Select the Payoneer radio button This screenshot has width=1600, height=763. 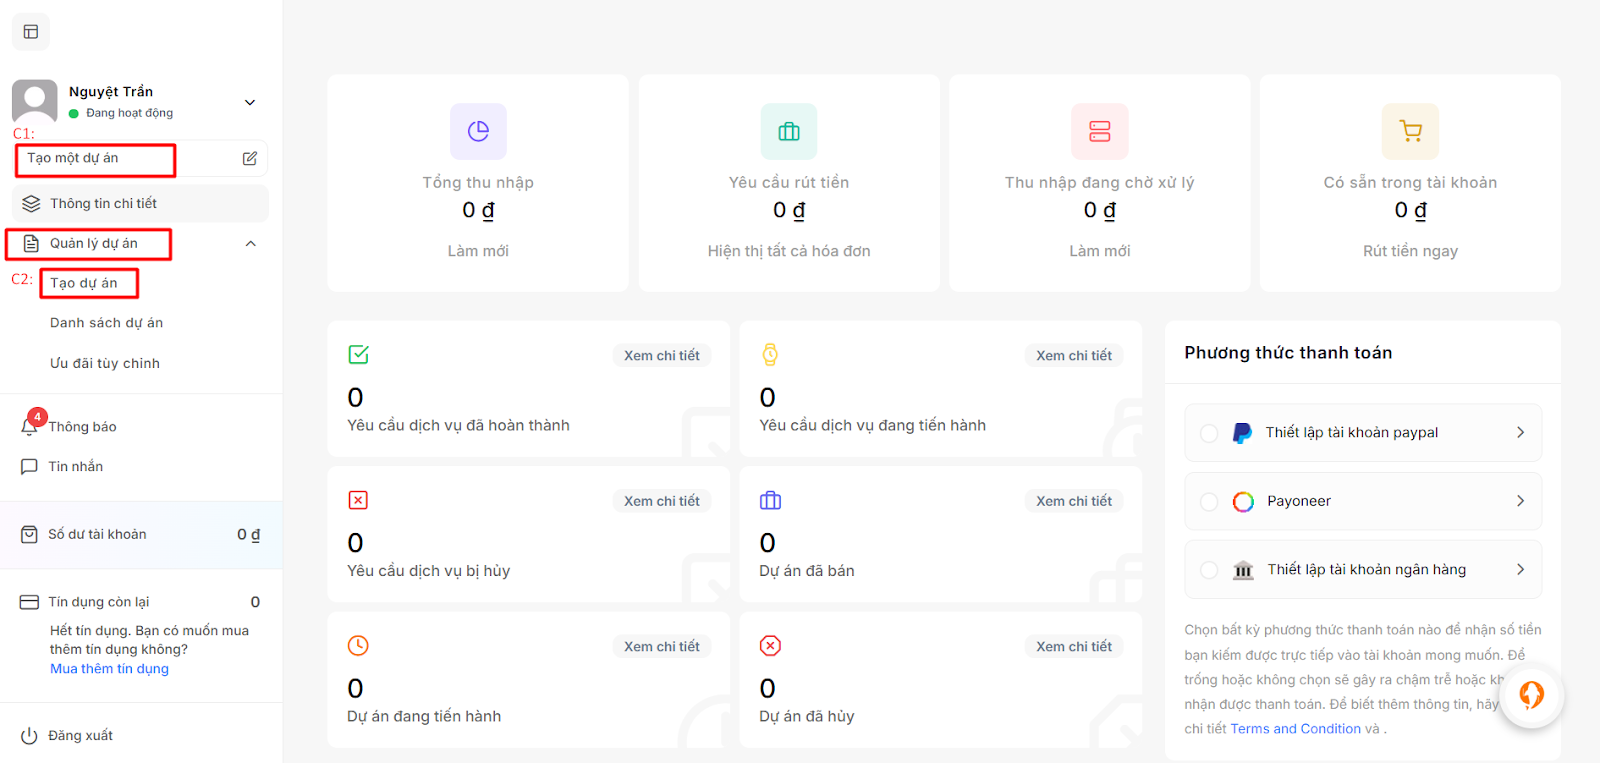(x=1209, y=502)
